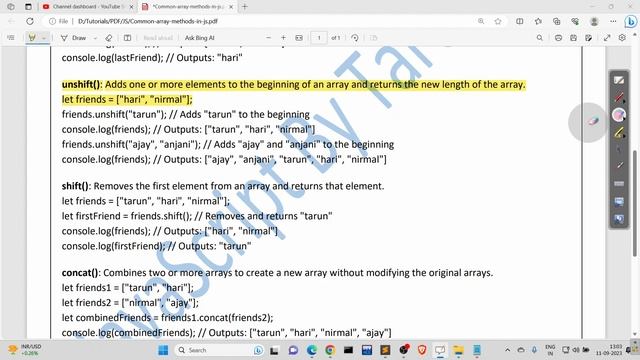Open the Collections icon
The height and width of the screenshot is (360, 640).
click(556, 21)
